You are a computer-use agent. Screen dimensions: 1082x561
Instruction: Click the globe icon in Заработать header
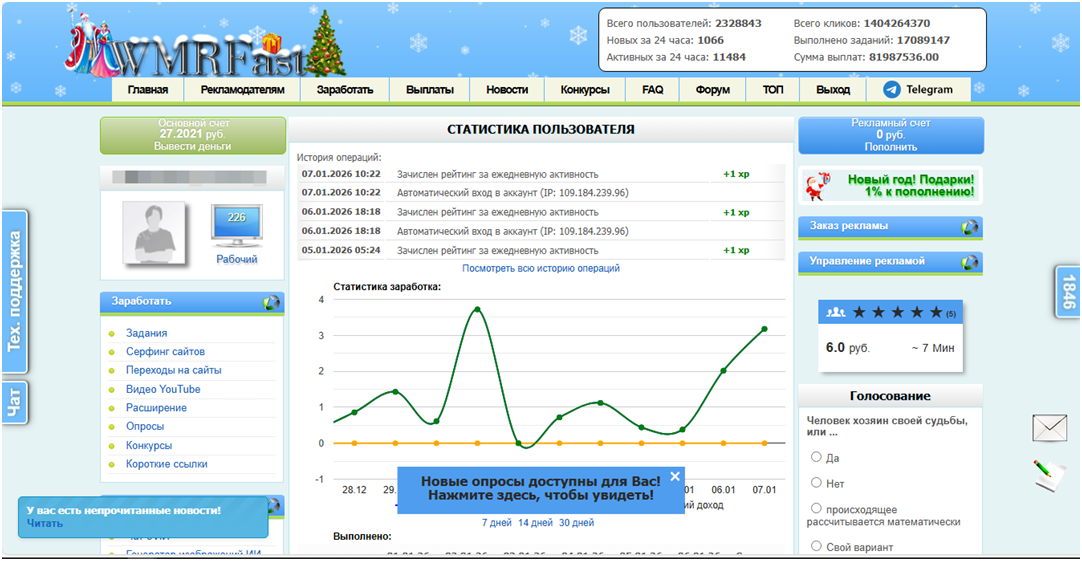coord(271,302)
